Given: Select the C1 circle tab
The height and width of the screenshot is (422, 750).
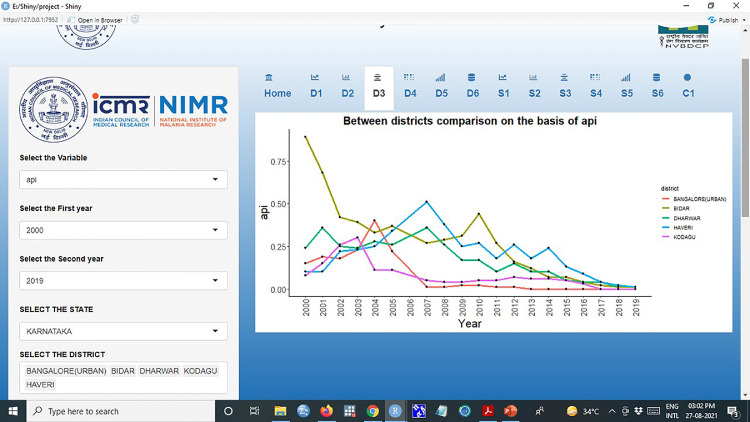Looking at the screenshot, I should point(688,86).
